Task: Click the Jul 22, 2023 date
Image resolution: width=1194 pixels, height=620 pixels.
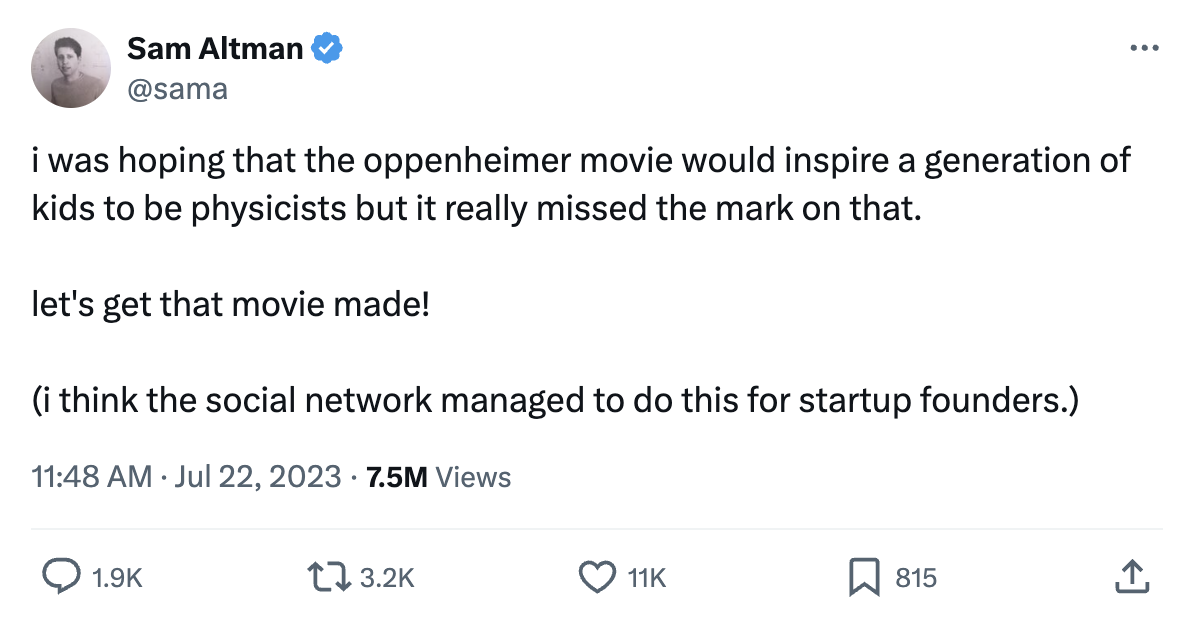Action: pos(257,477)
